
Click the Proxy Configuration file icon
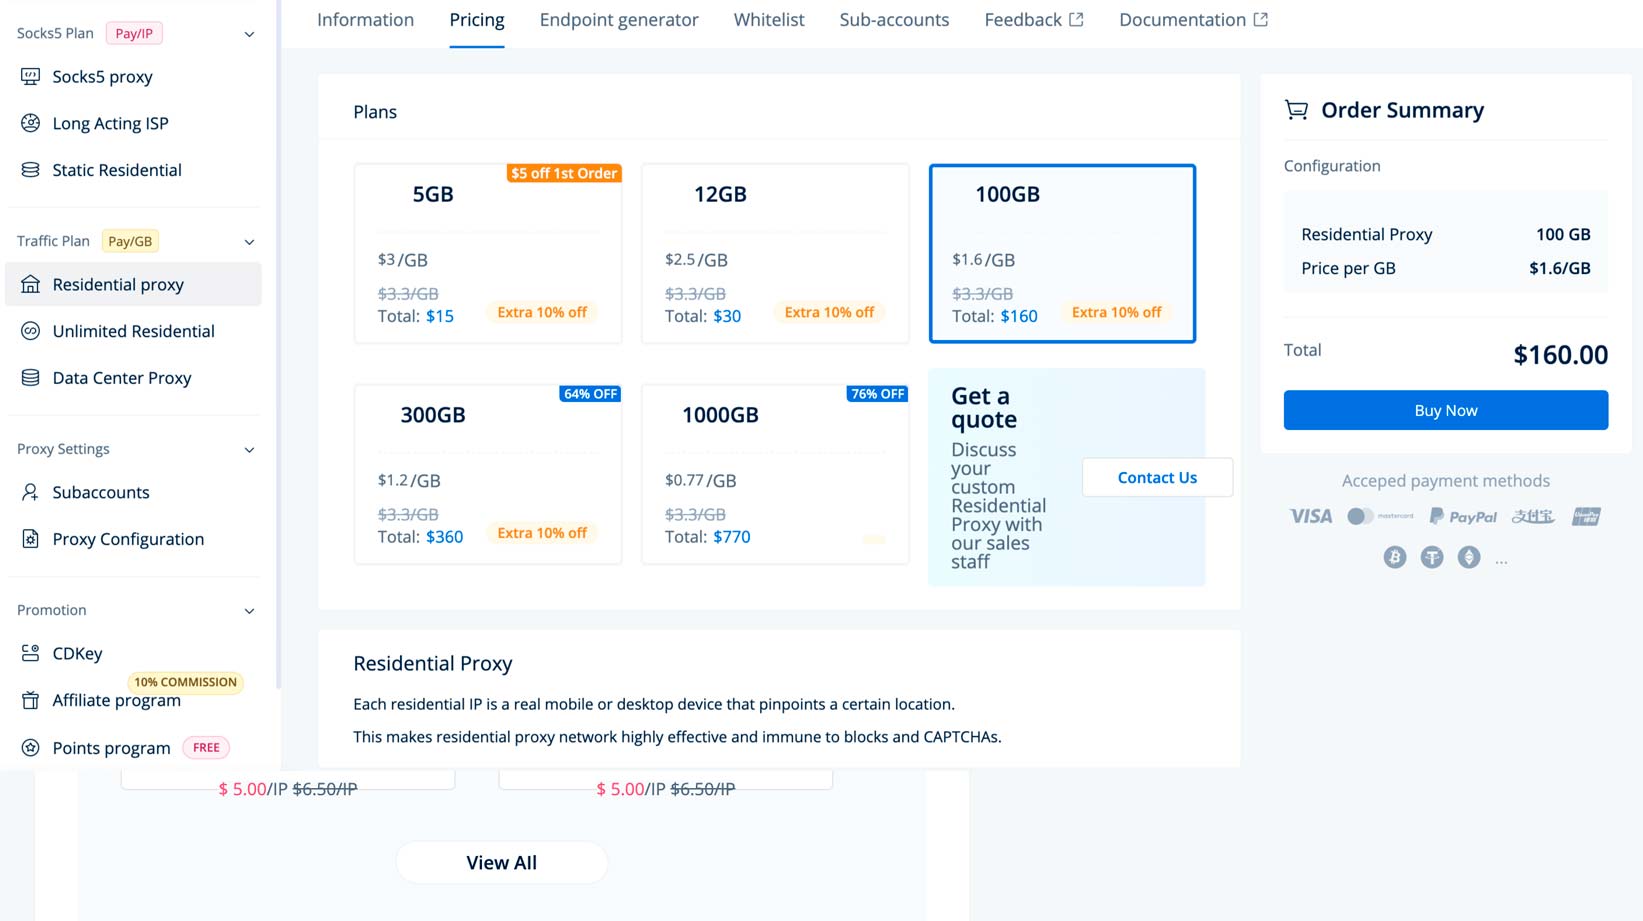click(x=31, y=539)
